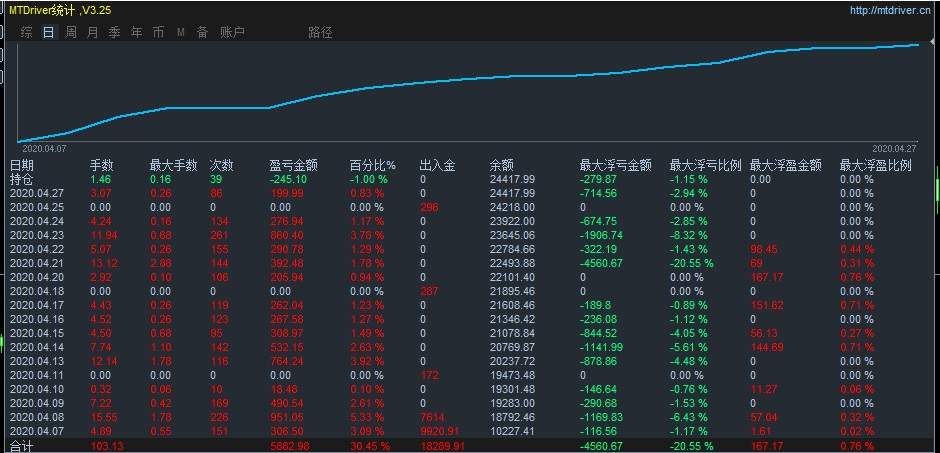The image size is (940, 453).
Task: Select the 2020.04.24 date row
Action: click(35, 221)
